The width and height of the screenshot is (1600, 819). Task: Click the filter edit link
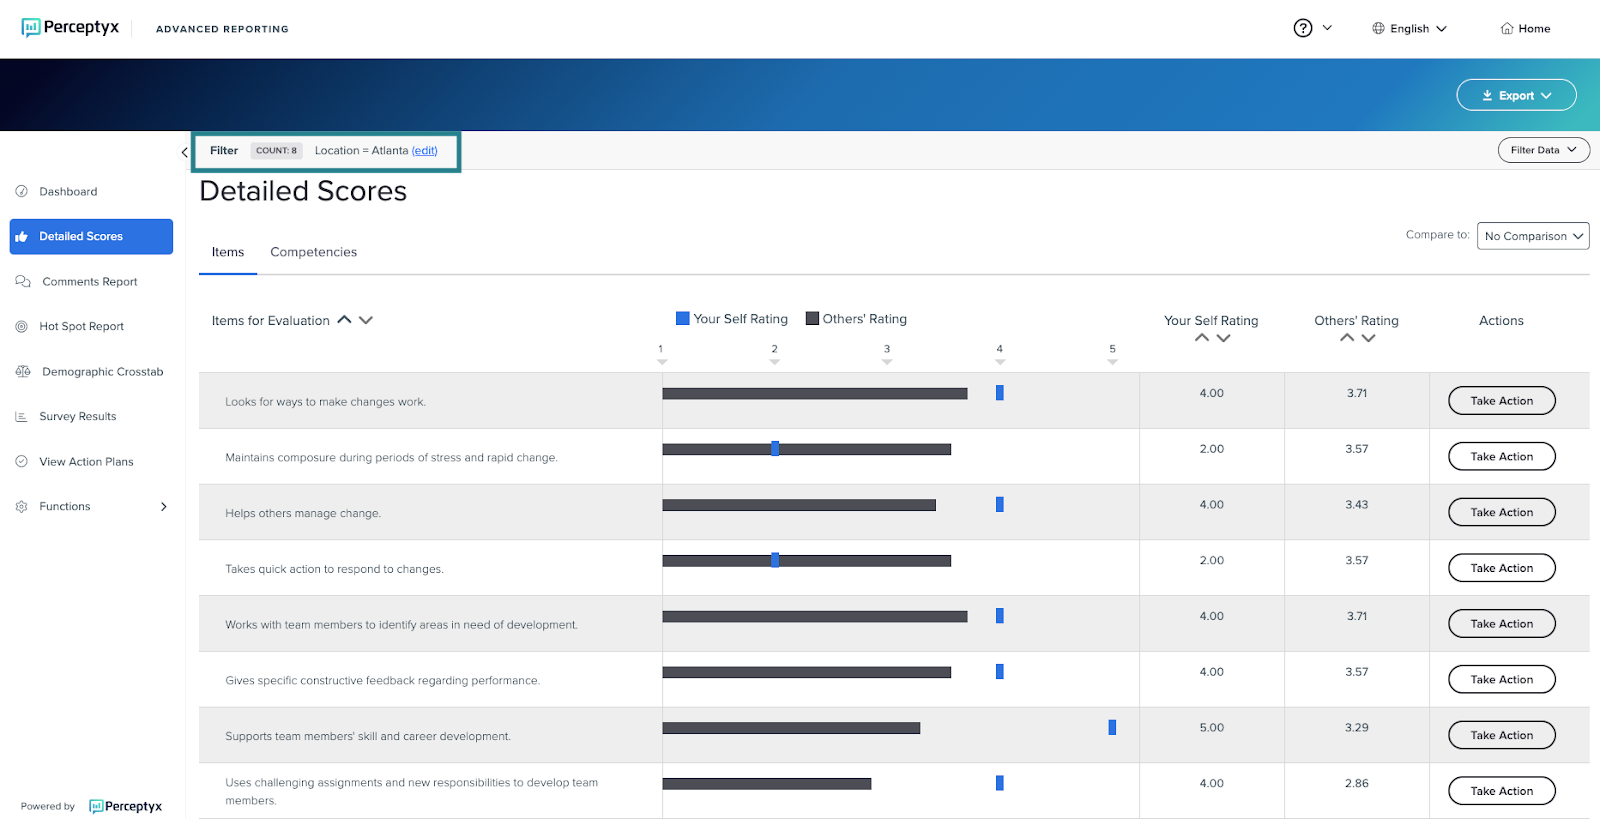tap(425, 151)
